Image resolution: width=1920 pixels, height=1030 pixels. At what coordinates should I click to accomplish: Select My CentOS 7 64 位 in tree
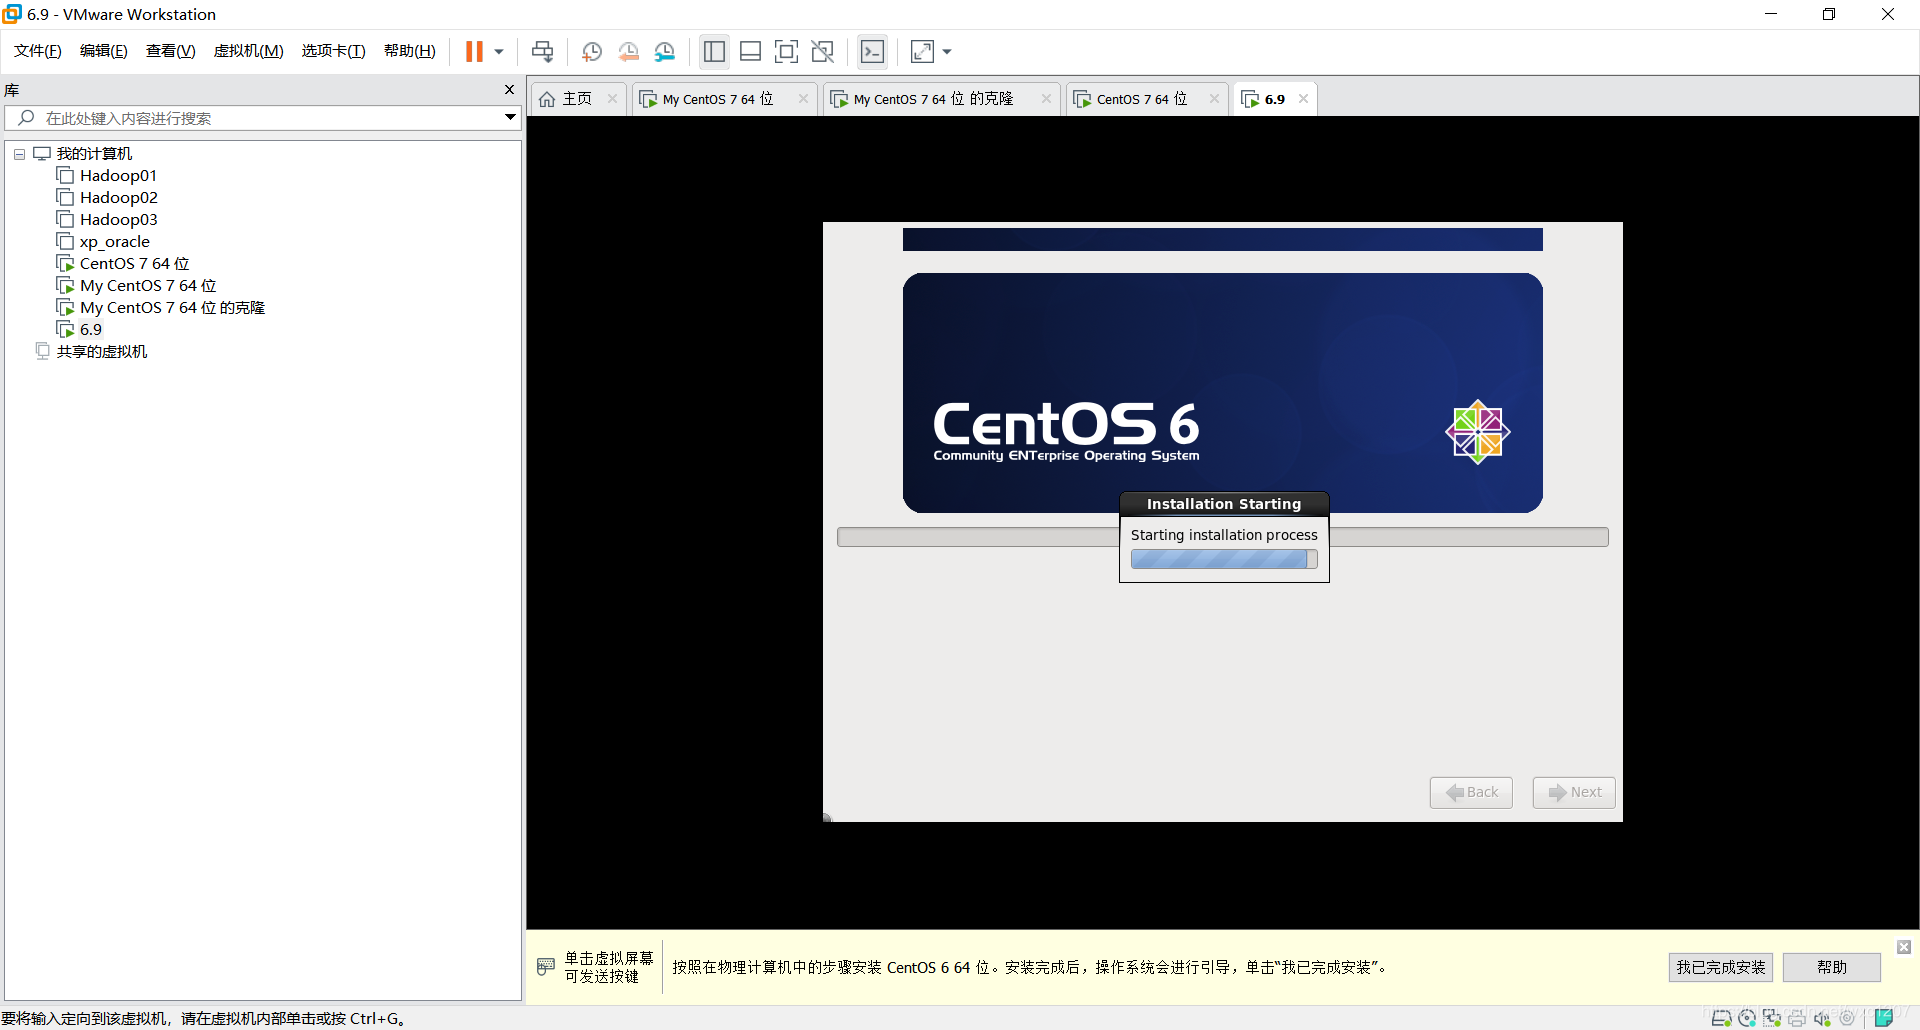tap(137, 286)
